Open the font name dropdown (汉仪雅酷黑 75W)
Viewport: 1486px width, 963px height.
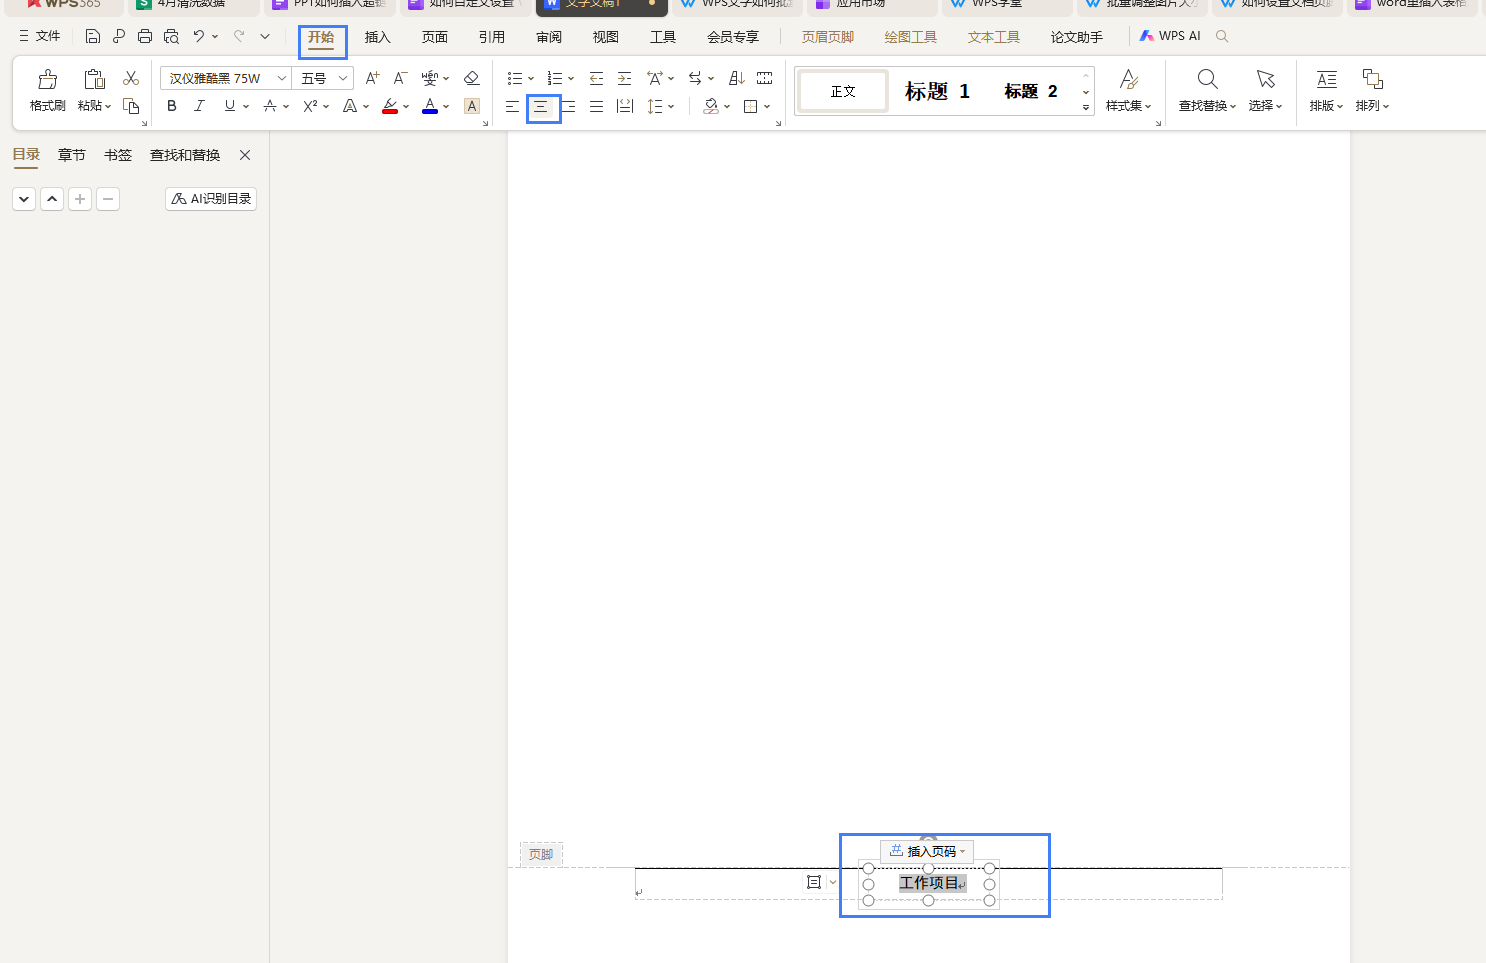(x=282, y=78)
